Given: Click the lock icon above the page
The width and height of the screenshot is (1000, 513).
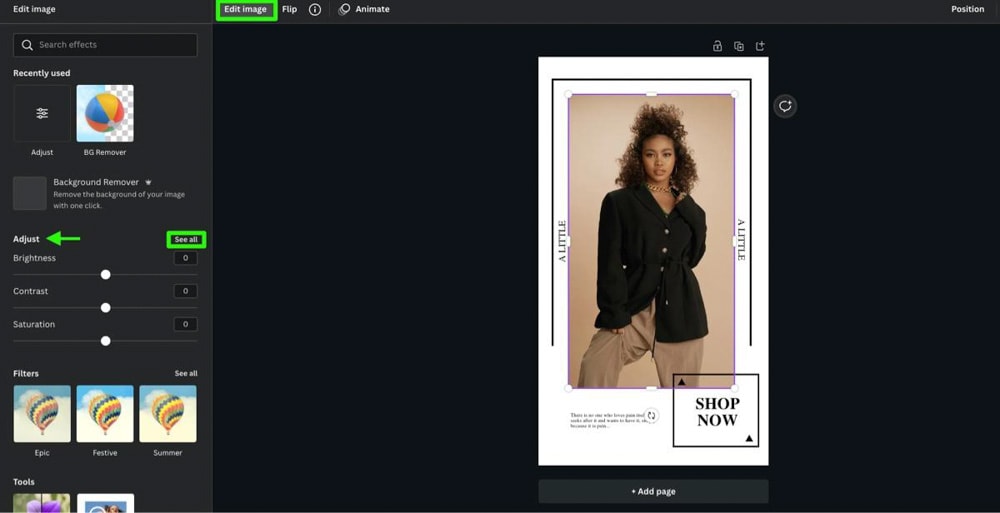Looking at the screenshot, I should [717, 46].
